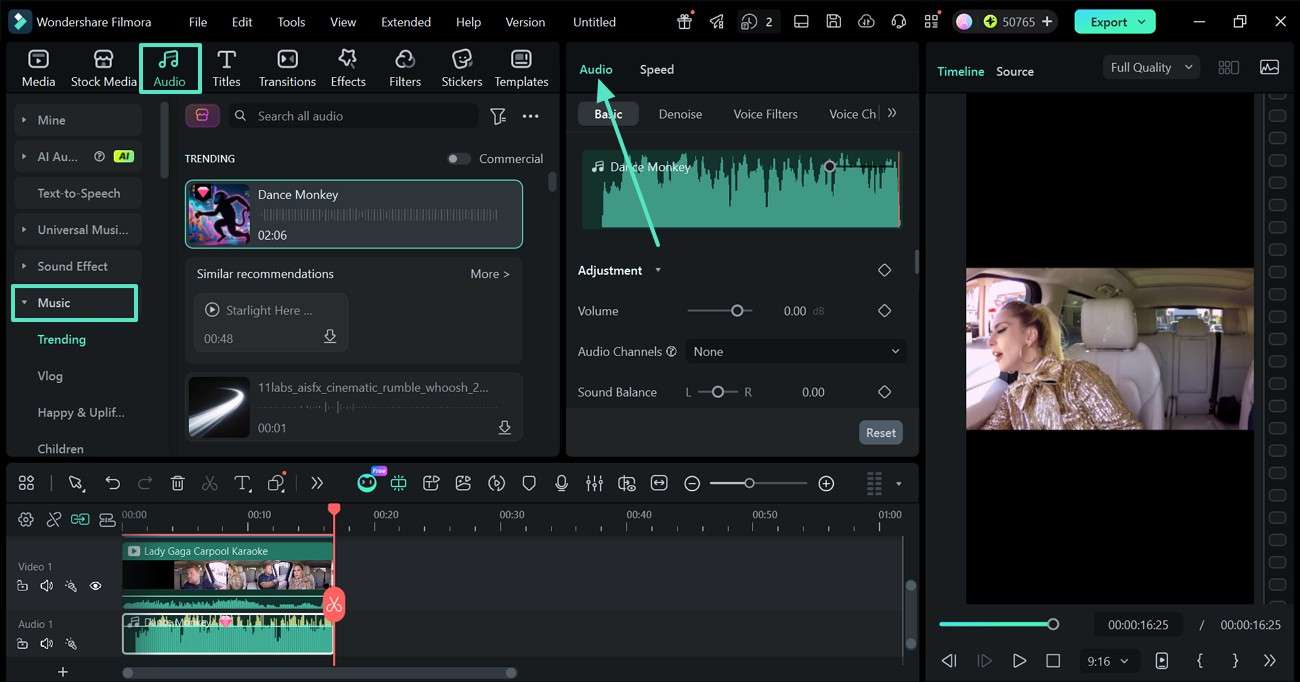Open the Media tab
Viewport: 1300px width, 682px height.
[38, 69]
